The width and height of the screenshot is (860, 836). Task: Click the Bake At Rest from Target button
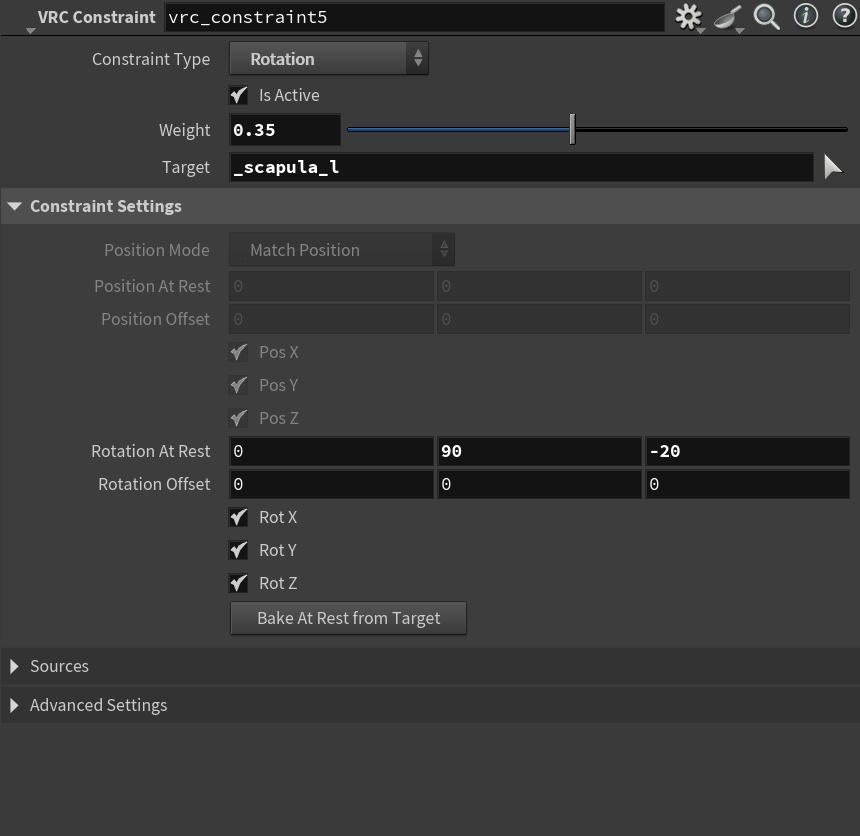348,618
